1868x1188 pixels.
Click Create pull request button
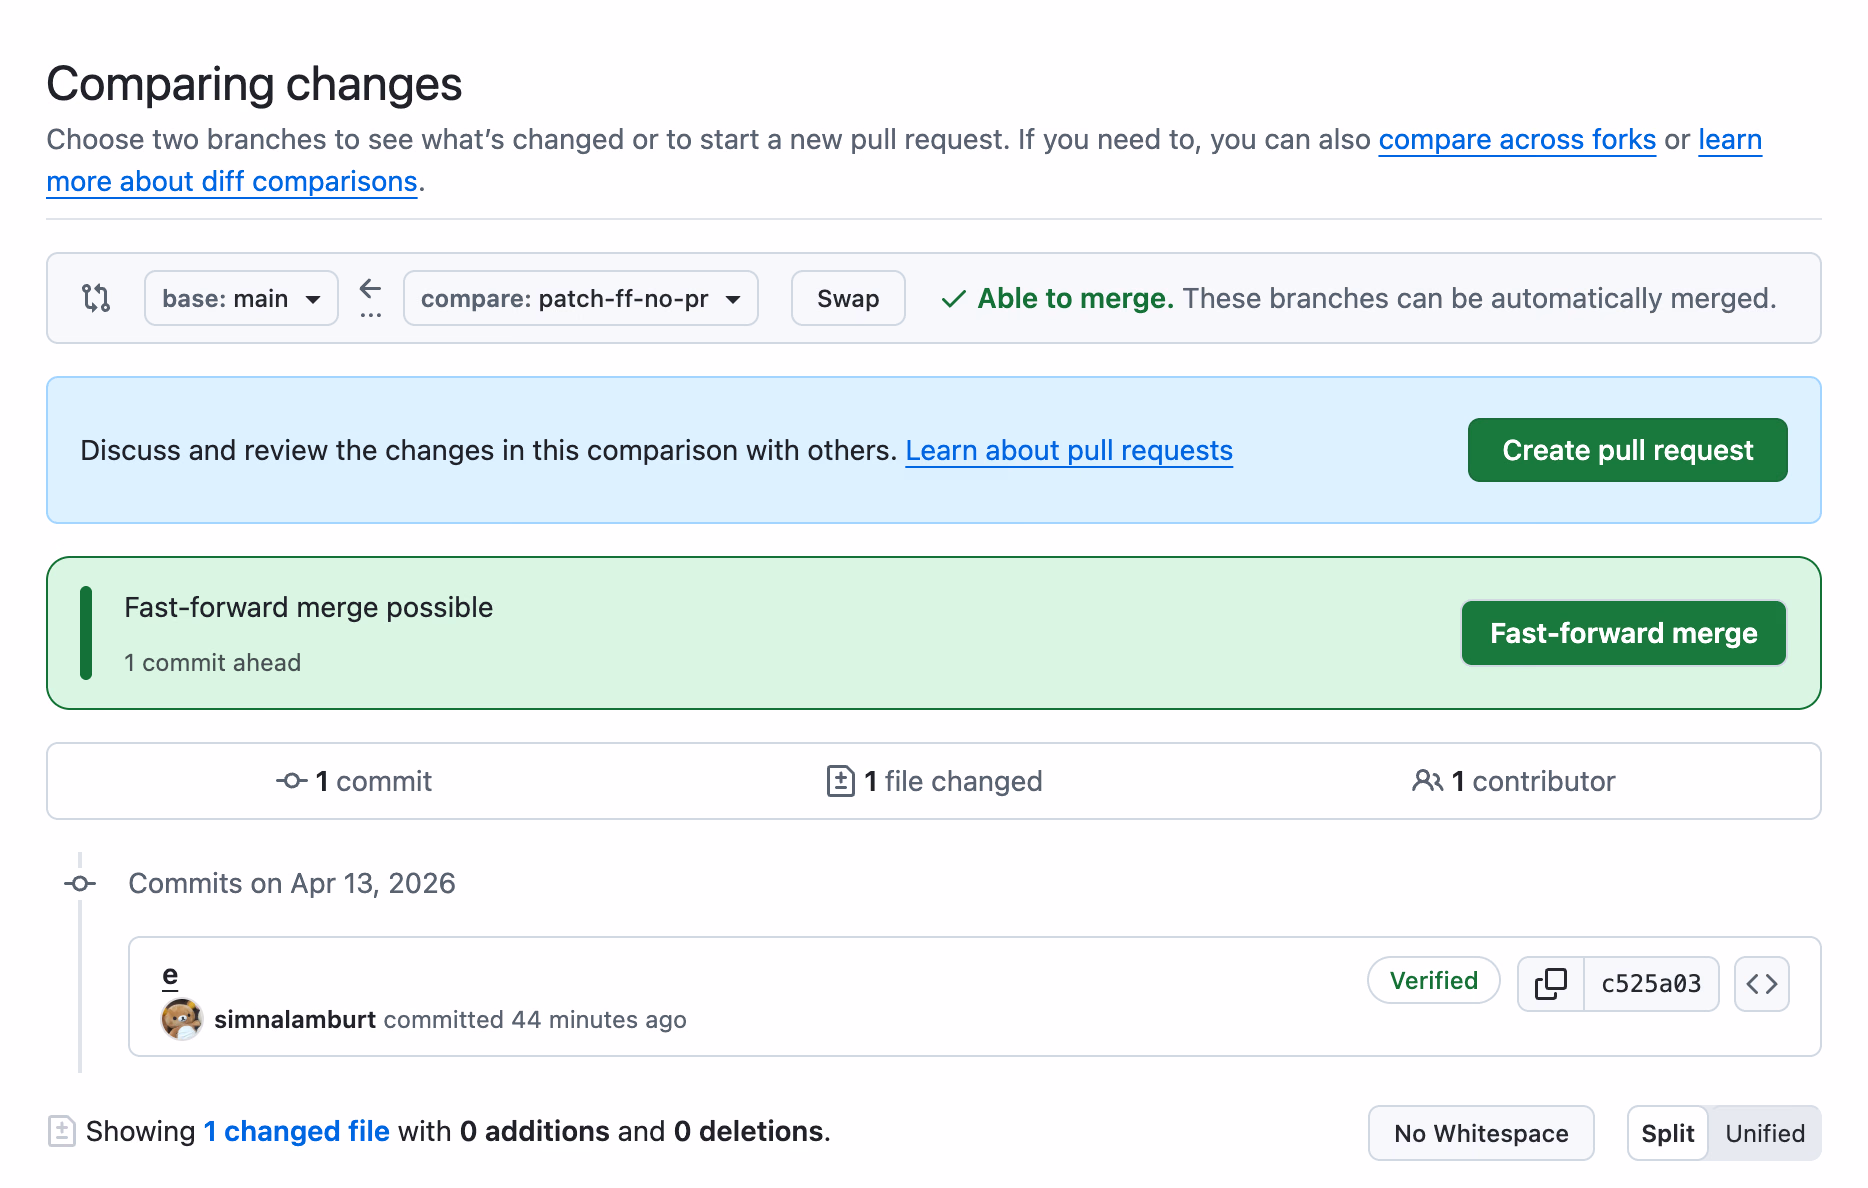(1628, 450)
